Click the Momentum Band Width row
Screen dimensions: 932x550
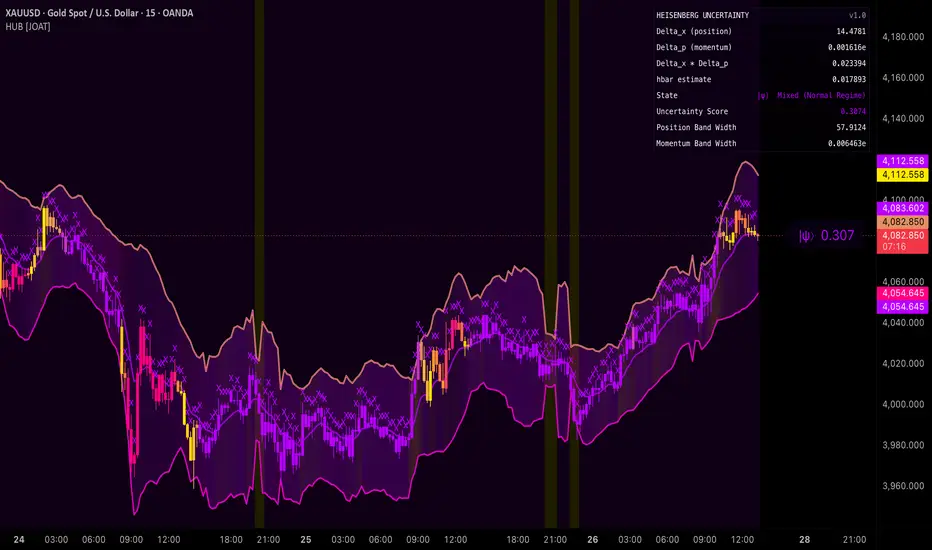(x=761, y=143)
